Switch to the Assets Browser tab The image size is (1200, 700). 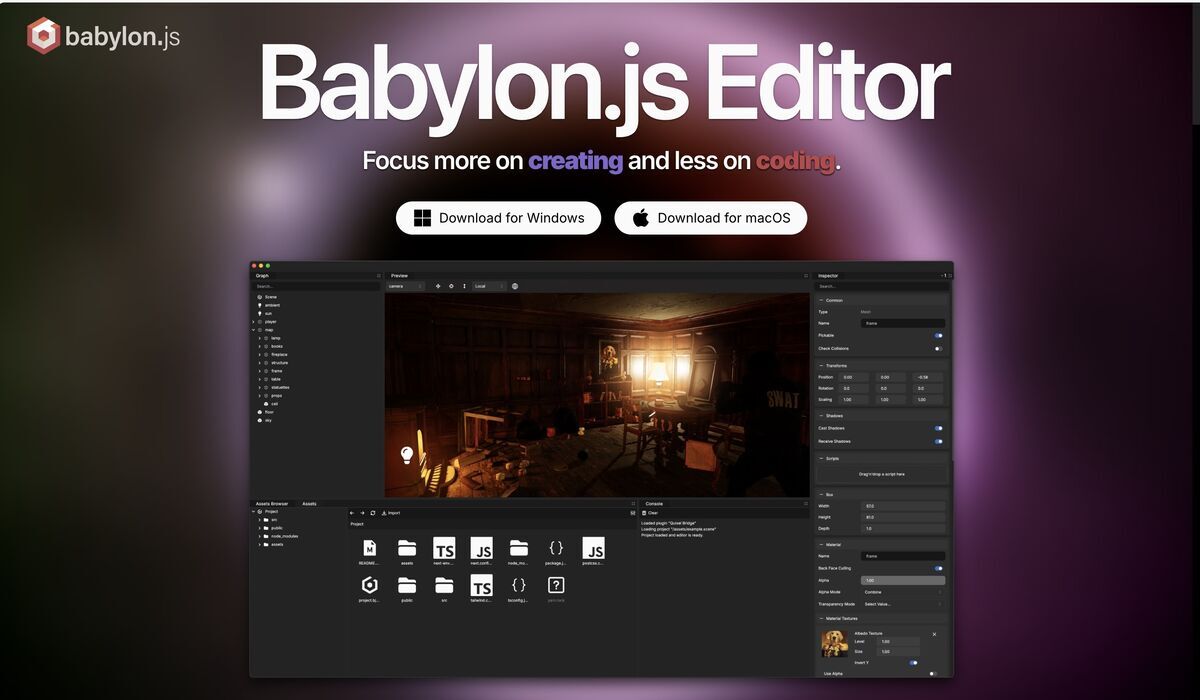click(x=272, y=504)
